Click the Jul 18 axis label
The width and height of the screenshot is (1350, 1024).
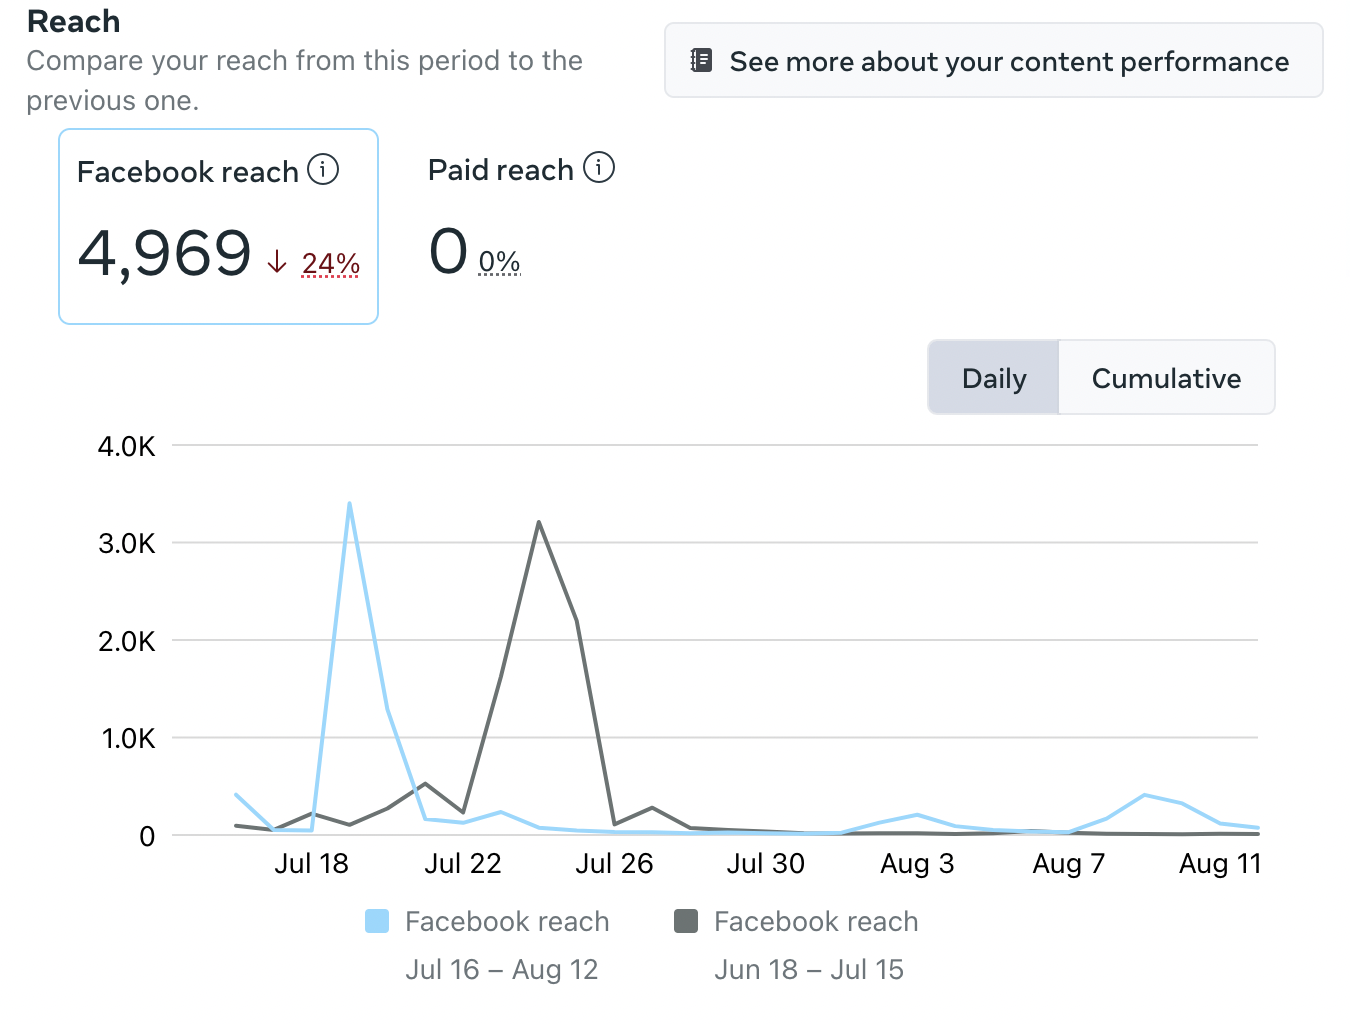pos(311,863)
